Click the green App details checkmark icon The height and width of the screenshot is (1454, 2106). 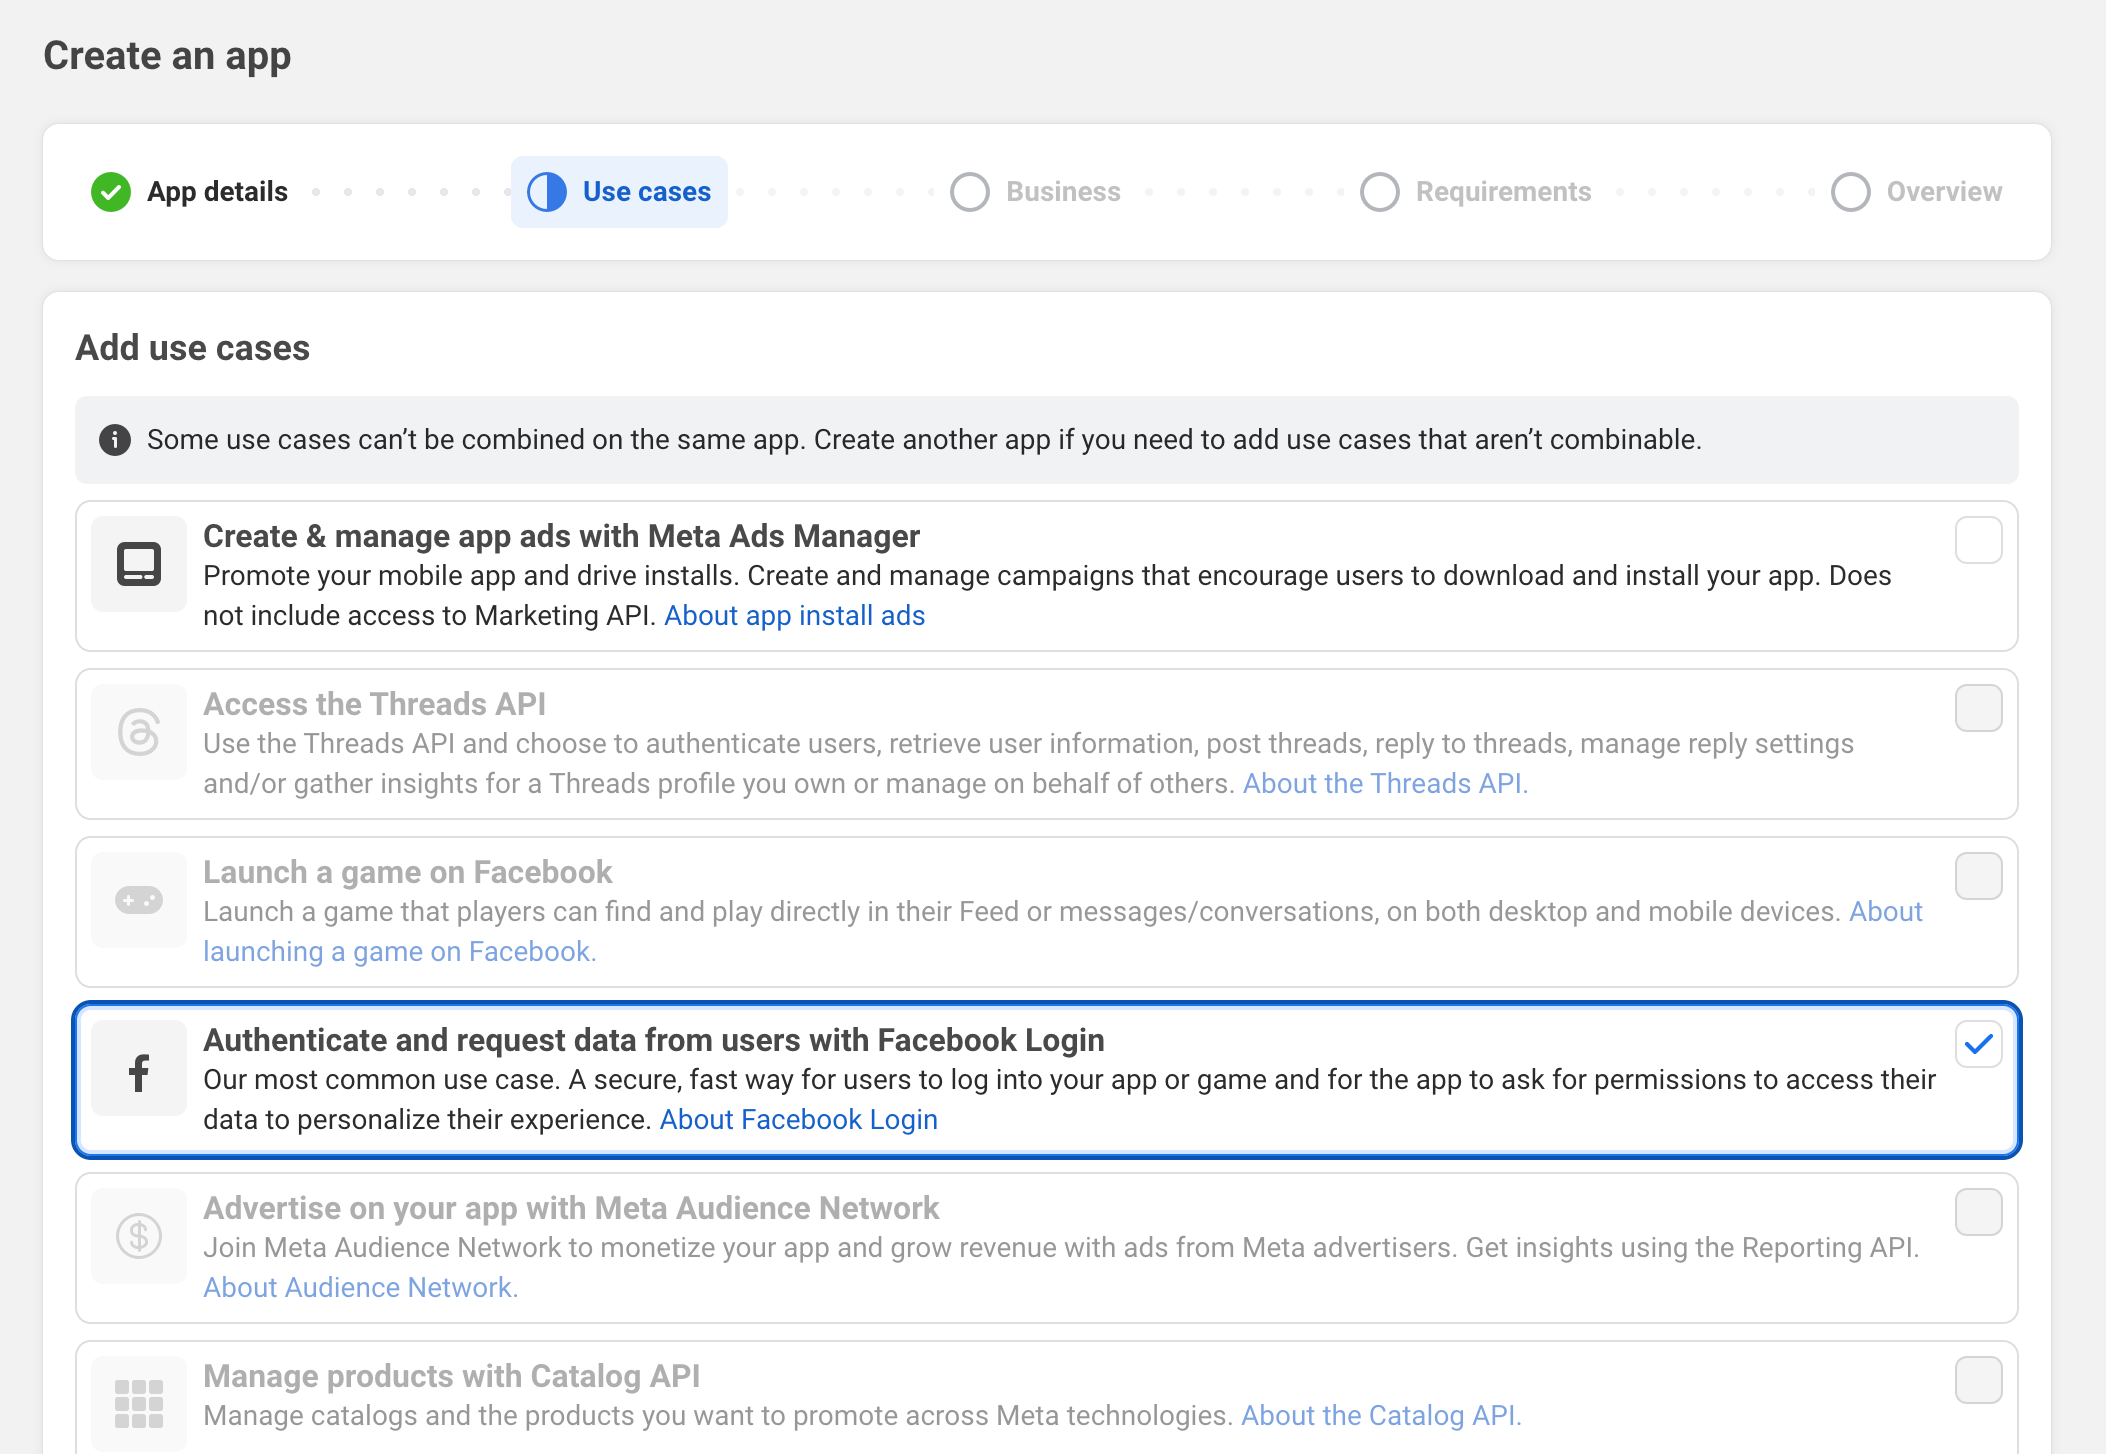click(x=111, y=192)
